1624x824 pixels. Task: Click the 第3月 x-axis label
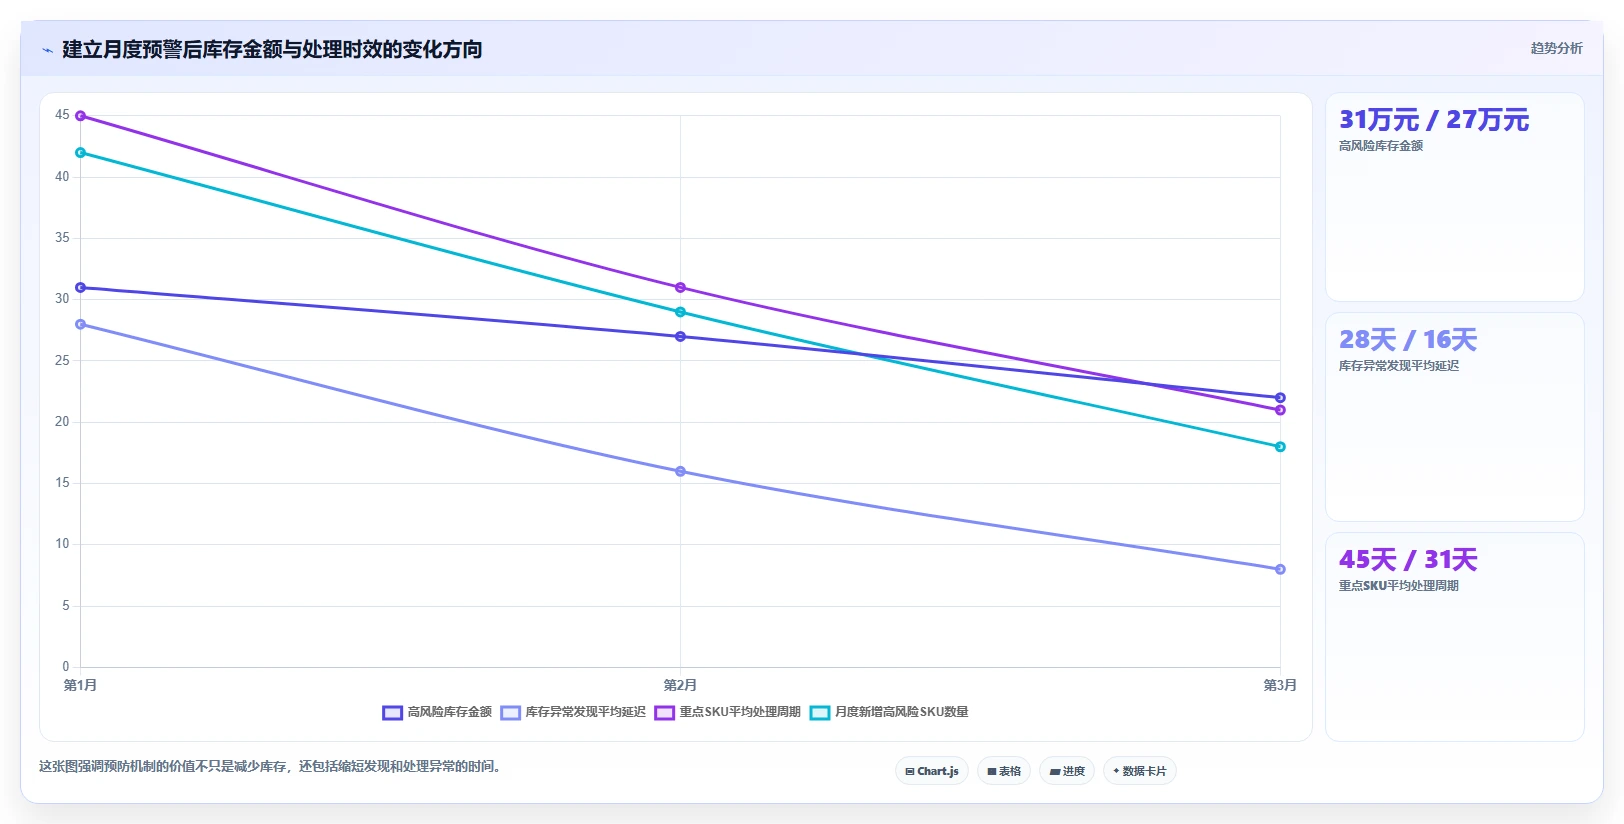click(1280, 685)
